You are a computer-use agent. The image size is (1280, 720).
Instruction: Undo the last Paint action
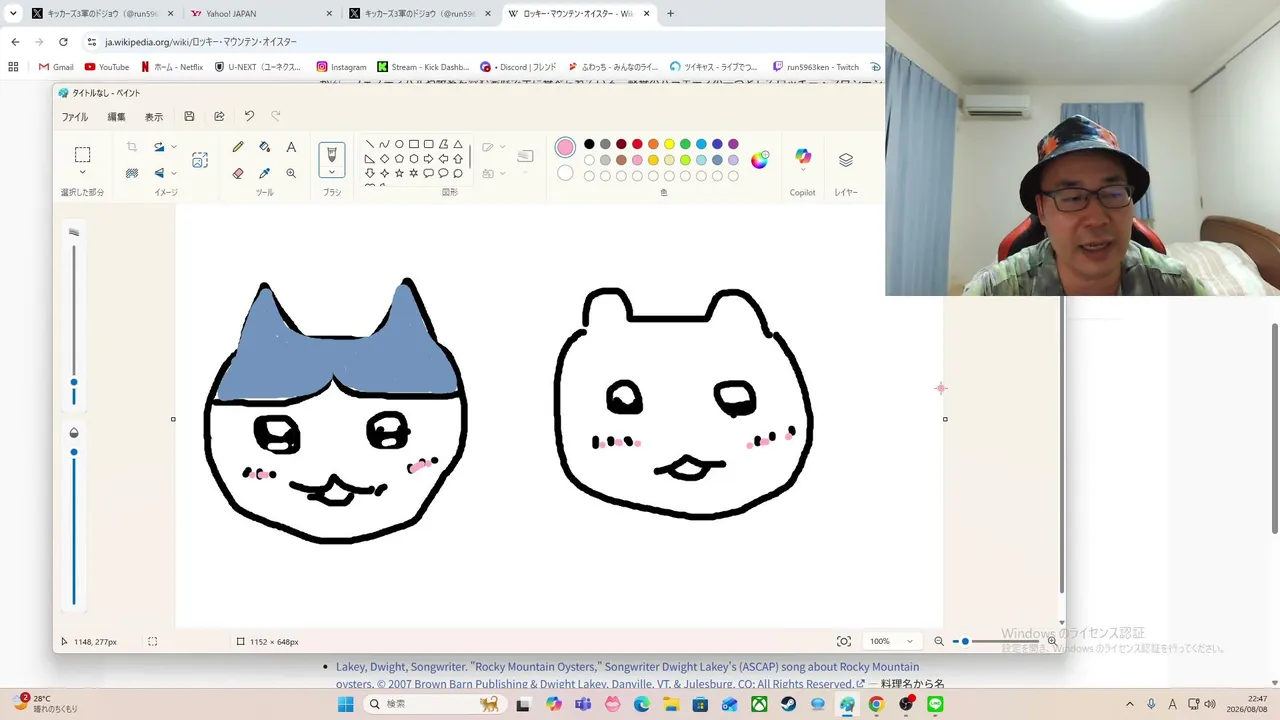pyautogui.click(x=249, y=117)
